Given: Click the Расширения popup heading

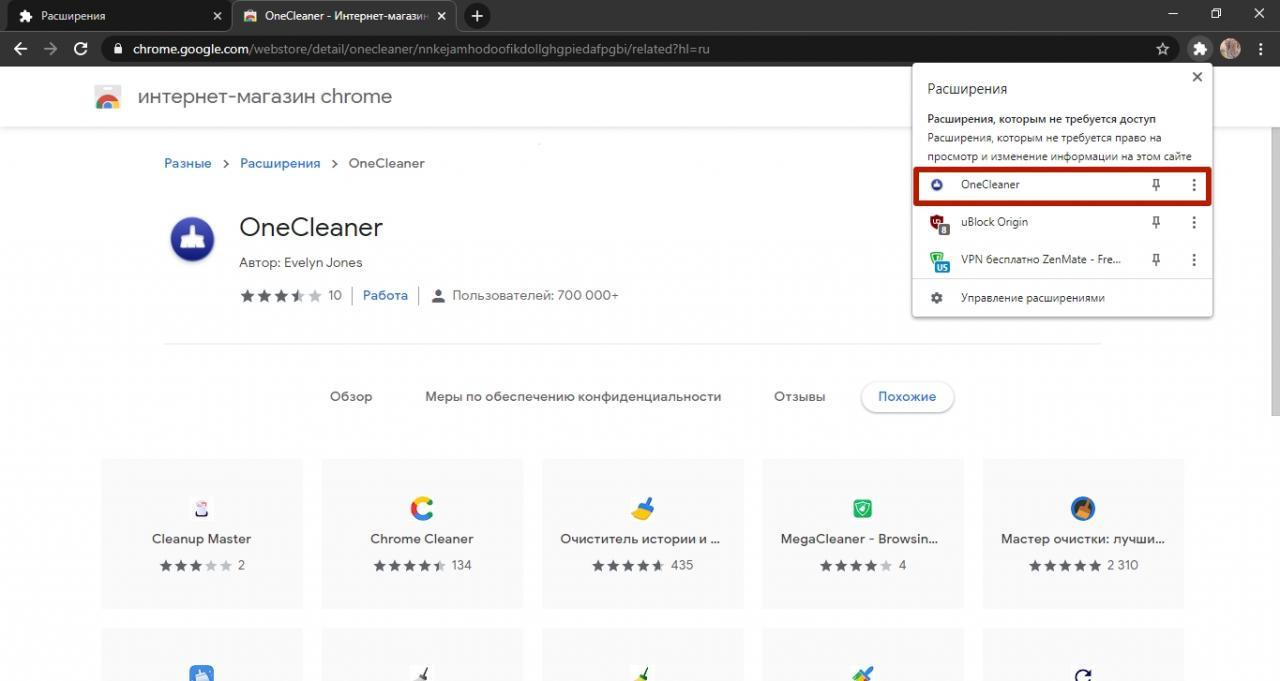Looking at the screenshot, I should click(967, 89).
